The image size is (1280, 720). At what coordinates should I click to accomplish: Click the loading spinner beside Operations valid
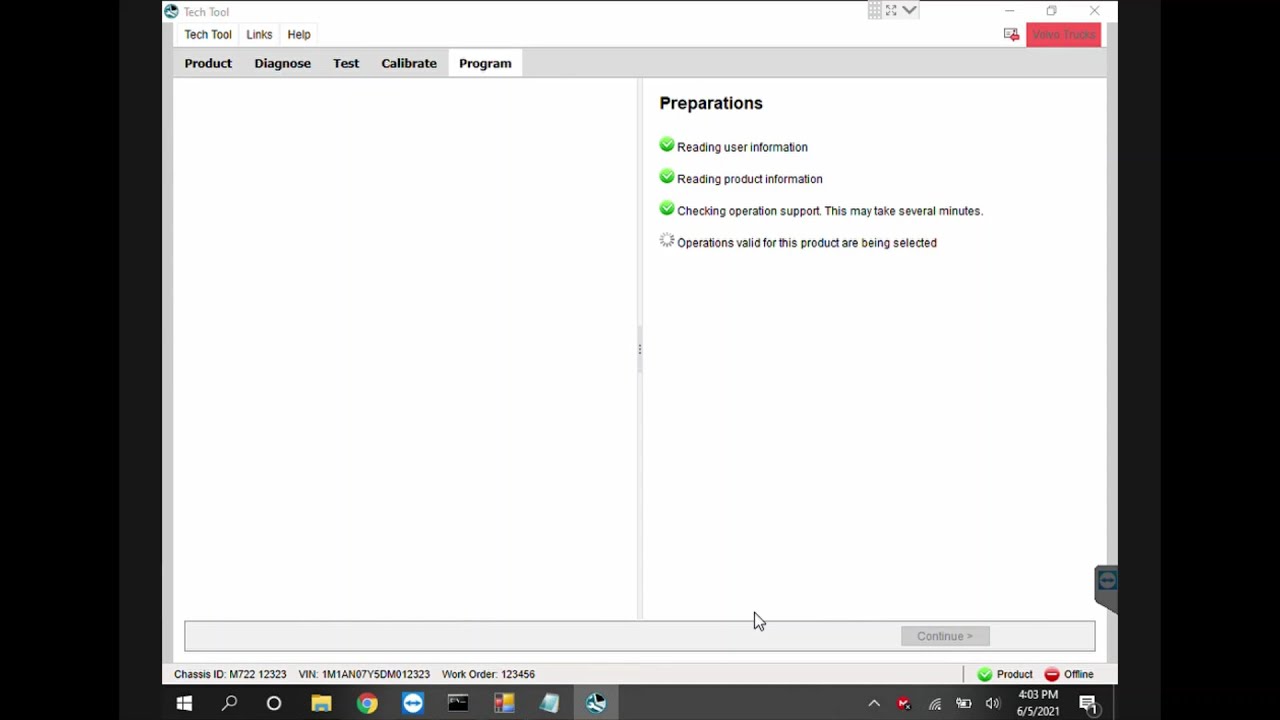coord(667,241)
